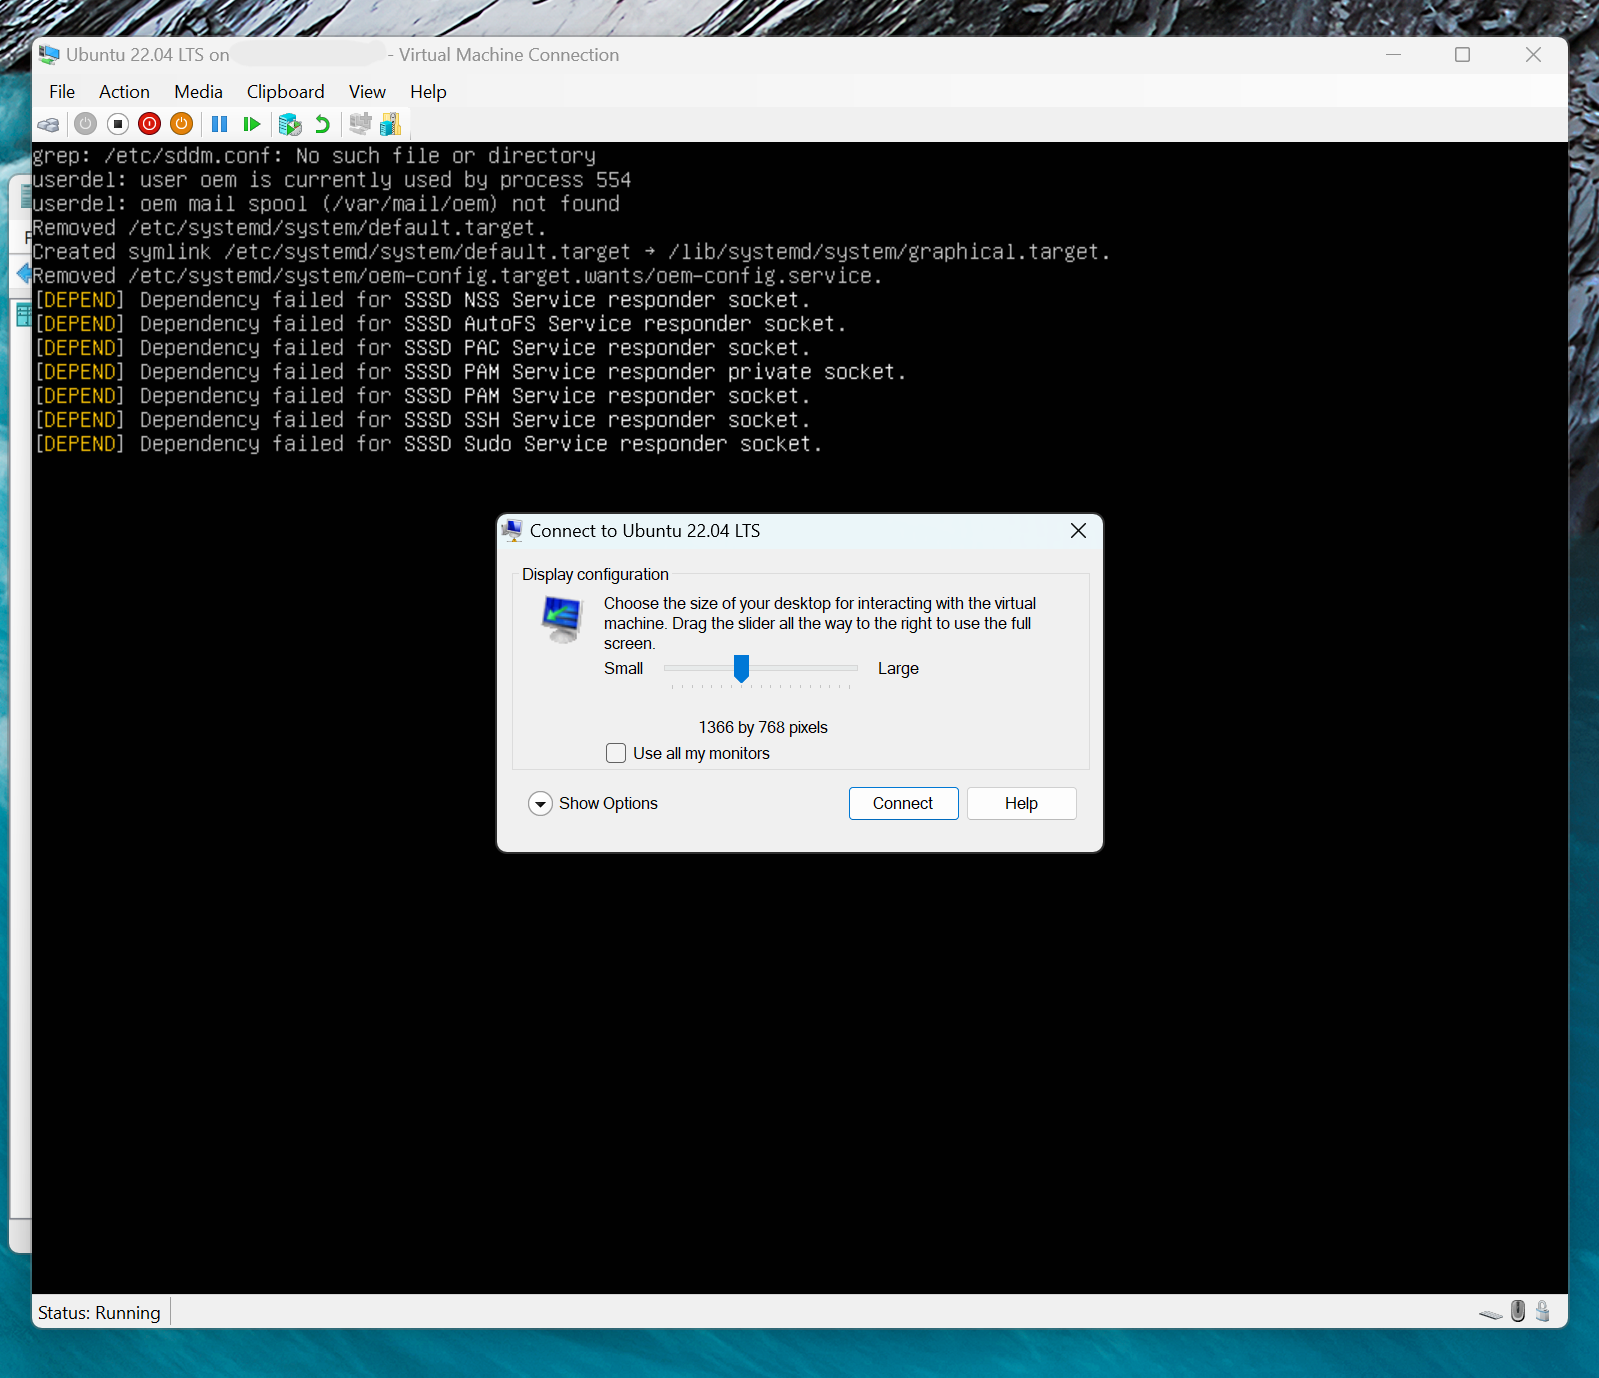Open the Clipboard menu

(285, 92)
